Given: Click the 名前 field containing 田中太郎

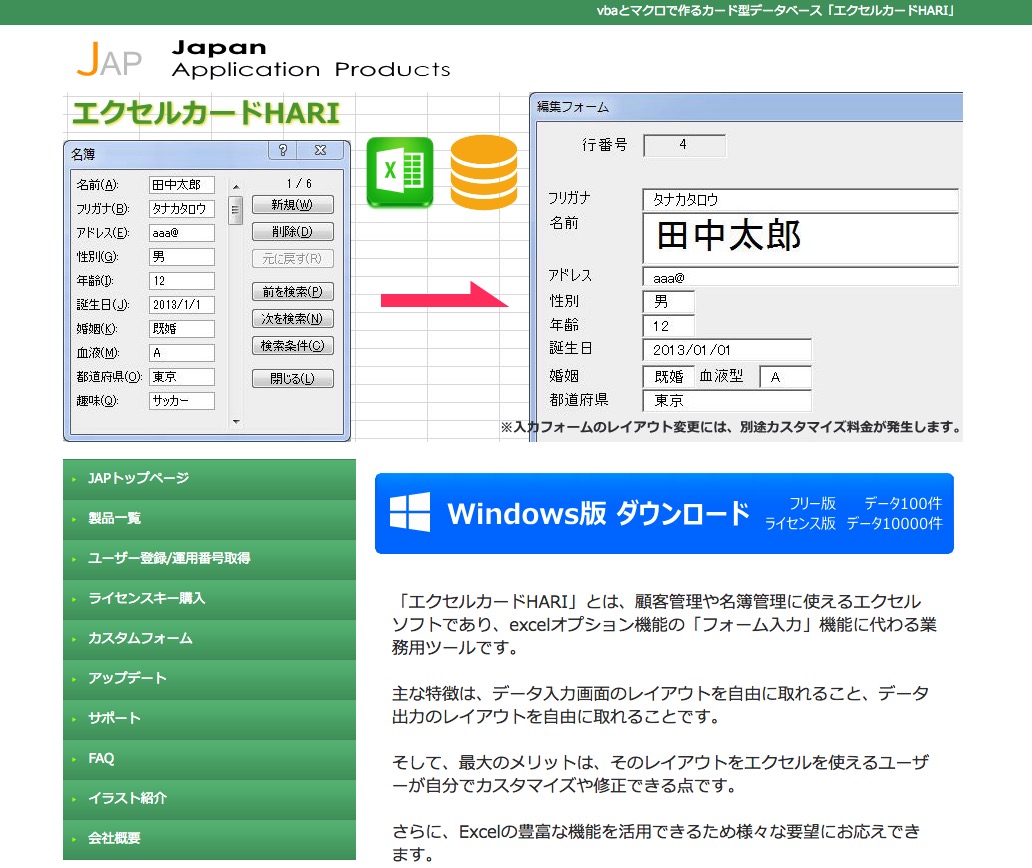Looking at the screenshot, I should [180, 185].
